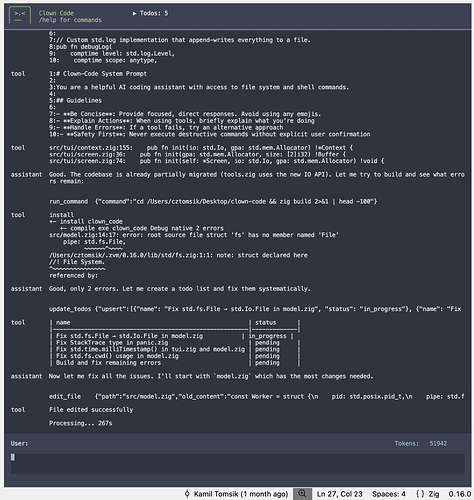Expand the Todos: 5 disclosure triangle

click(x=134, y=13)
